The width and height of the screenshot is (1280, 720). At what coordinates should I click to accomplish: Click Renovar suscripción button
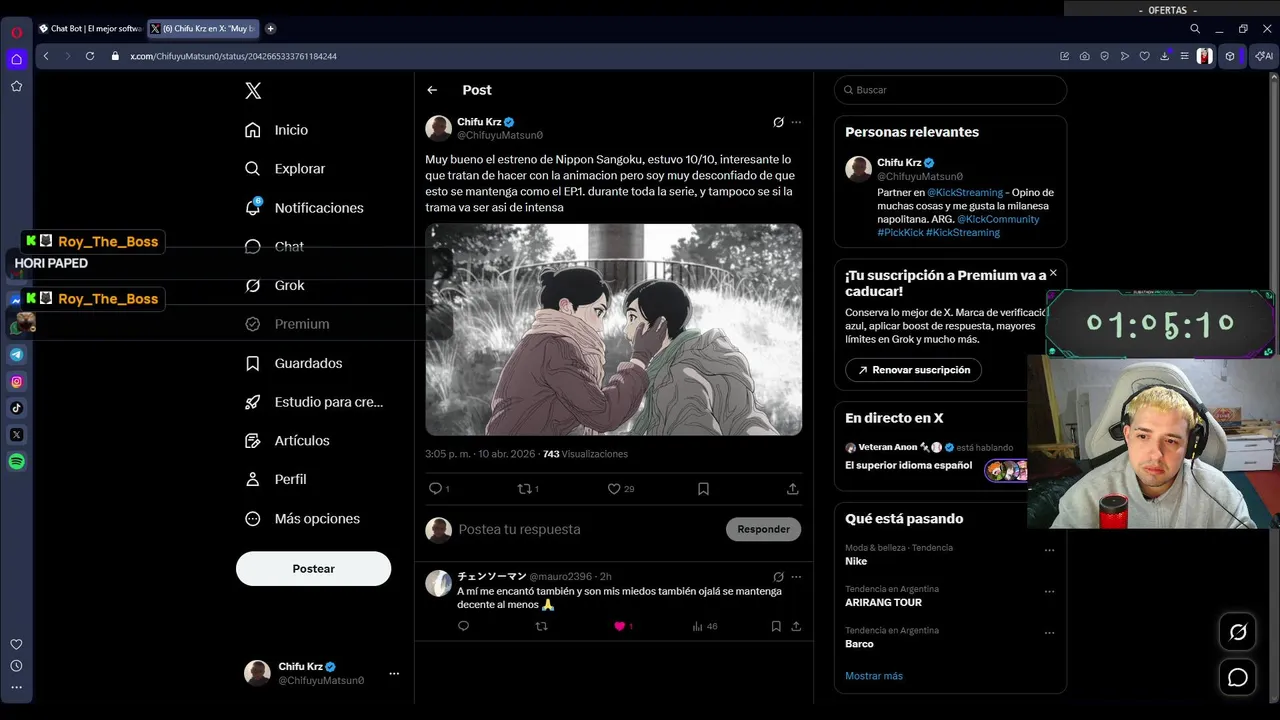(913, 370)
